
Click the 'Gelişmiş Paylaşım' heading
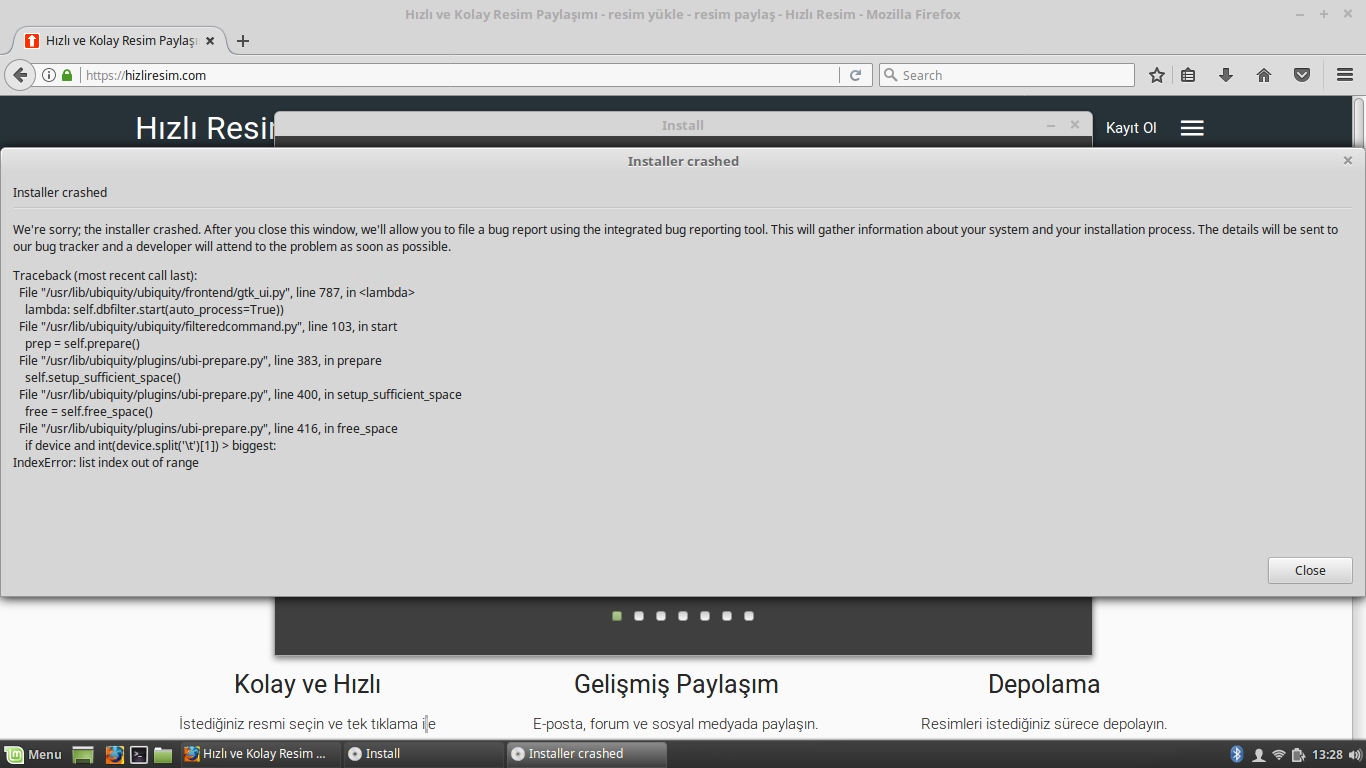676,684
